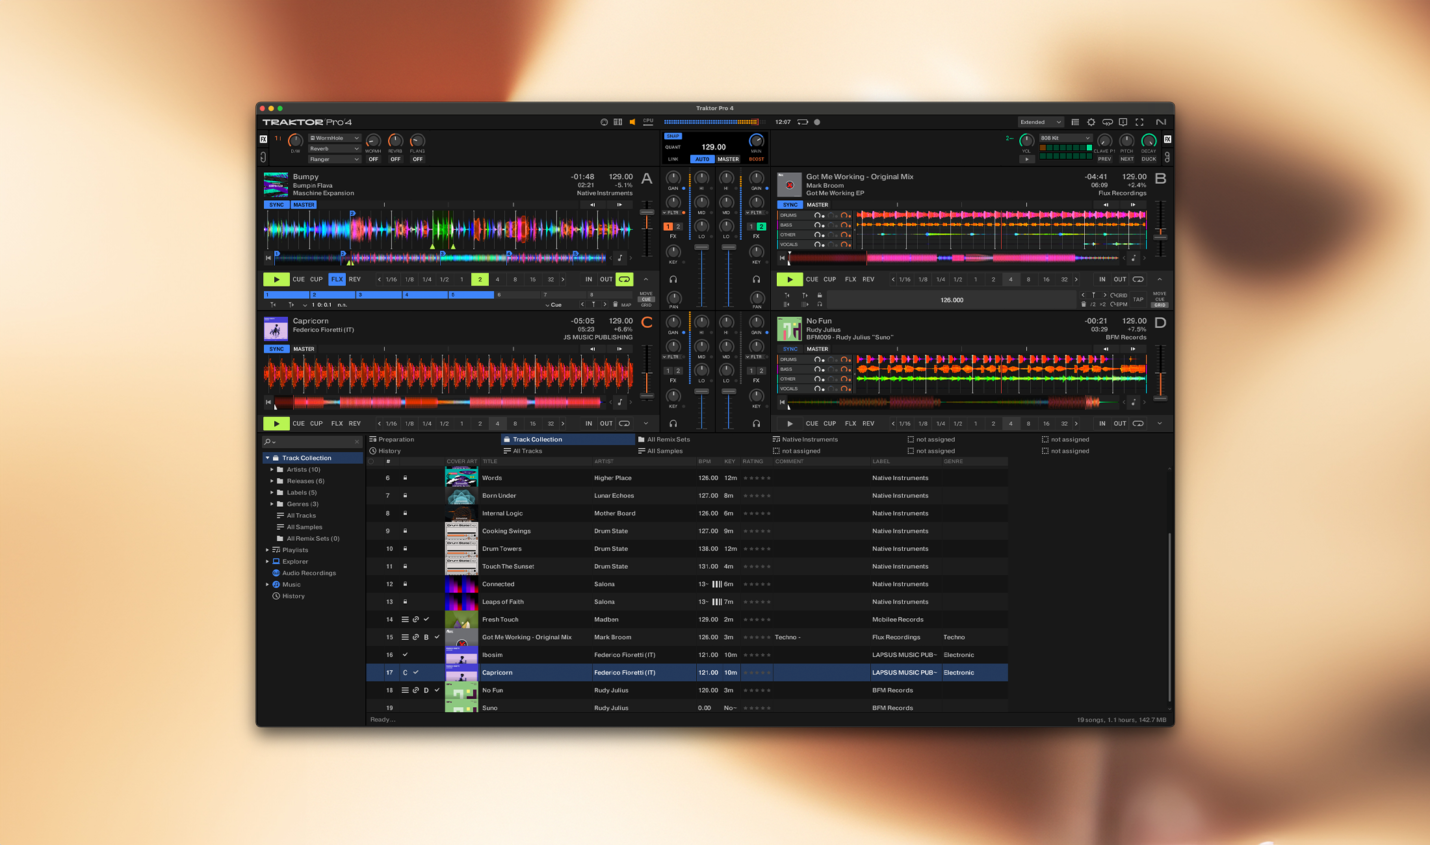Click the fullscreen icon in the header

pos(1141,121)
